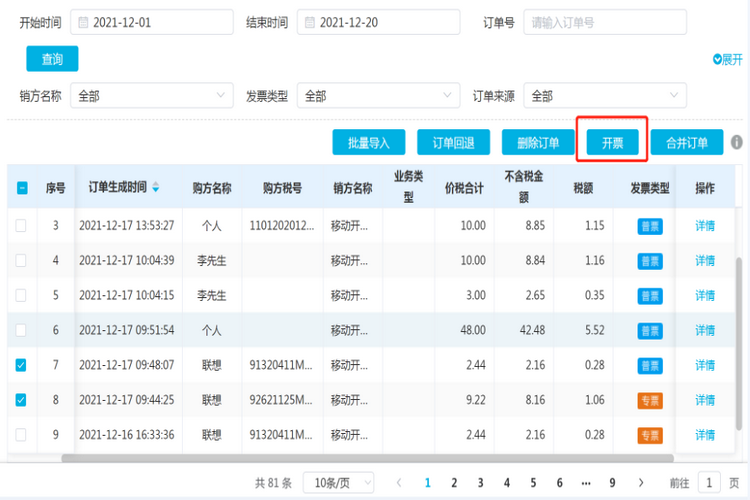The image size is (750, 500).
Task: Go to previous page arrow
Action: (399, 482)
